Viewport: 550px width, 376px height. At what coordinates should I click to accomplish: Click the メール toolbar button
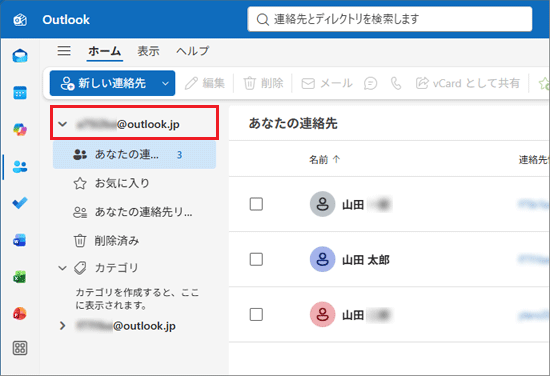point(327,83)
